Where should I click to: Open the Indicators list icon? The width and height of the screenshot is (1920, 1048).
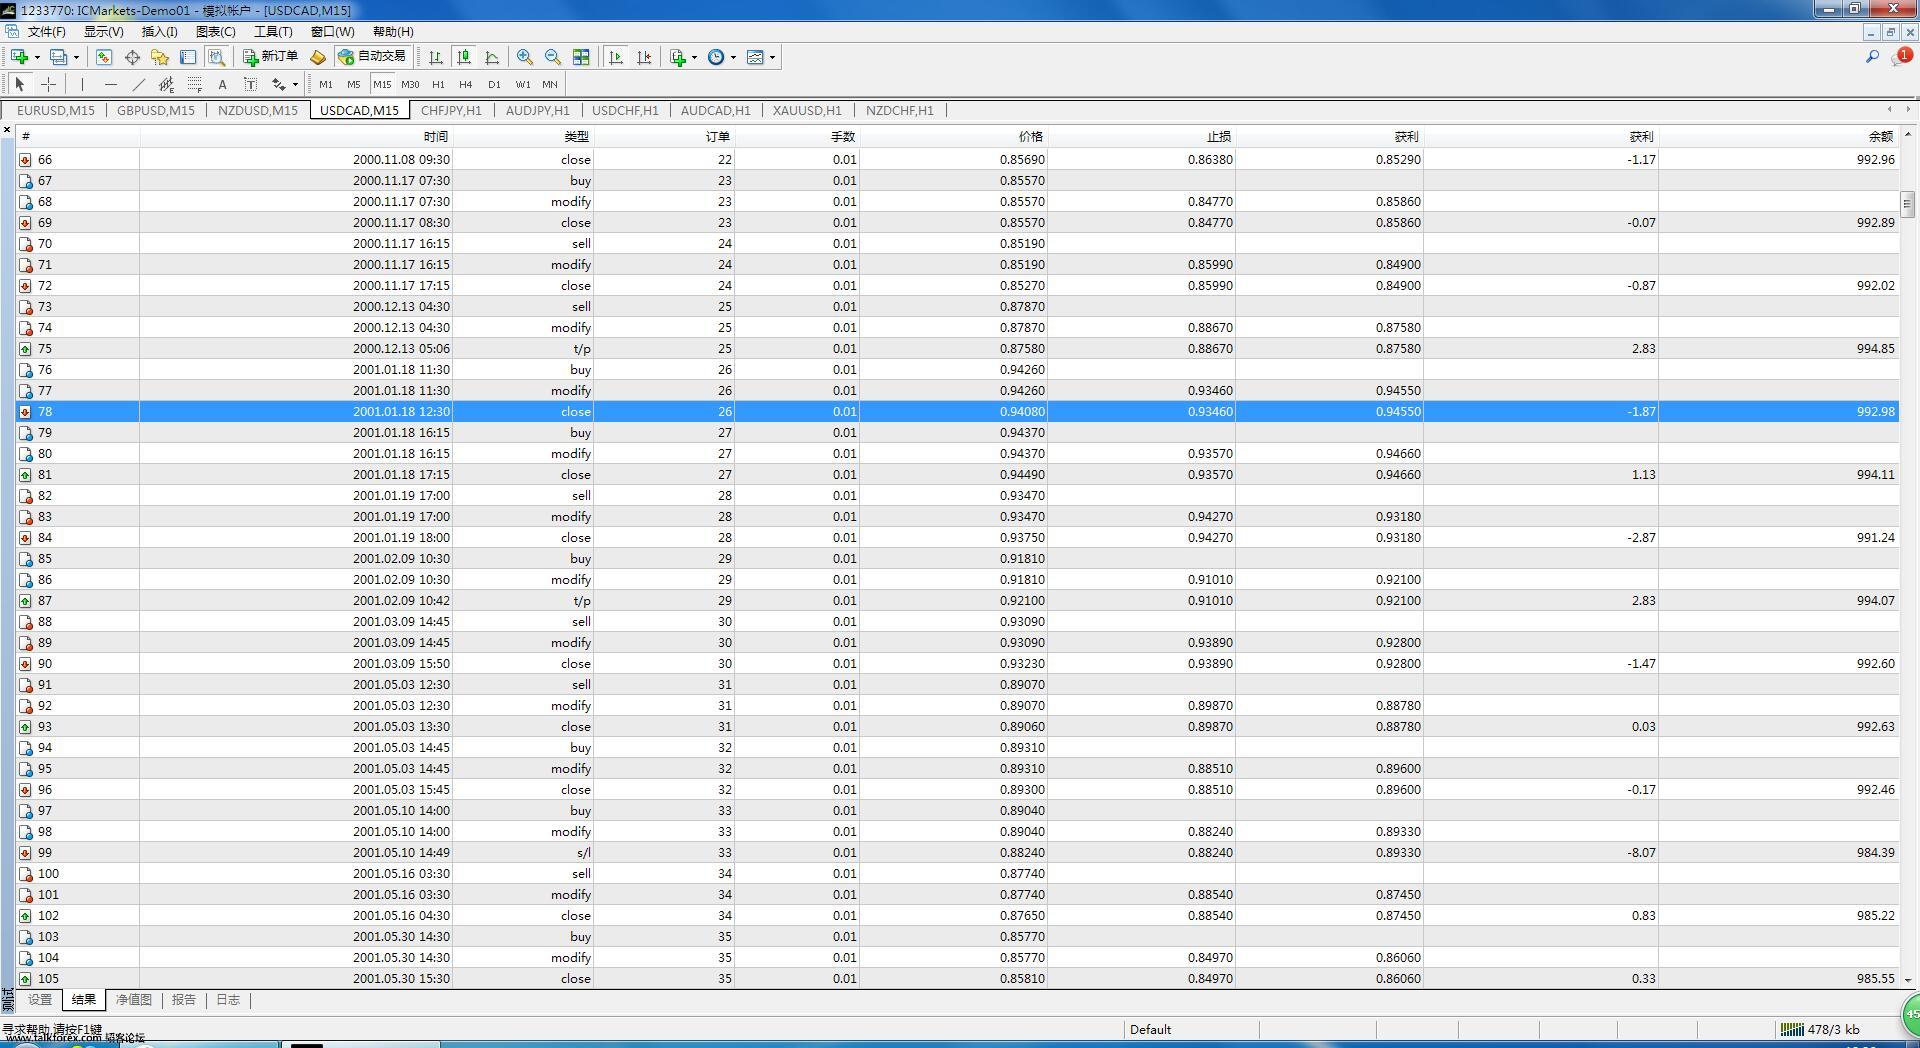point(678,57)
